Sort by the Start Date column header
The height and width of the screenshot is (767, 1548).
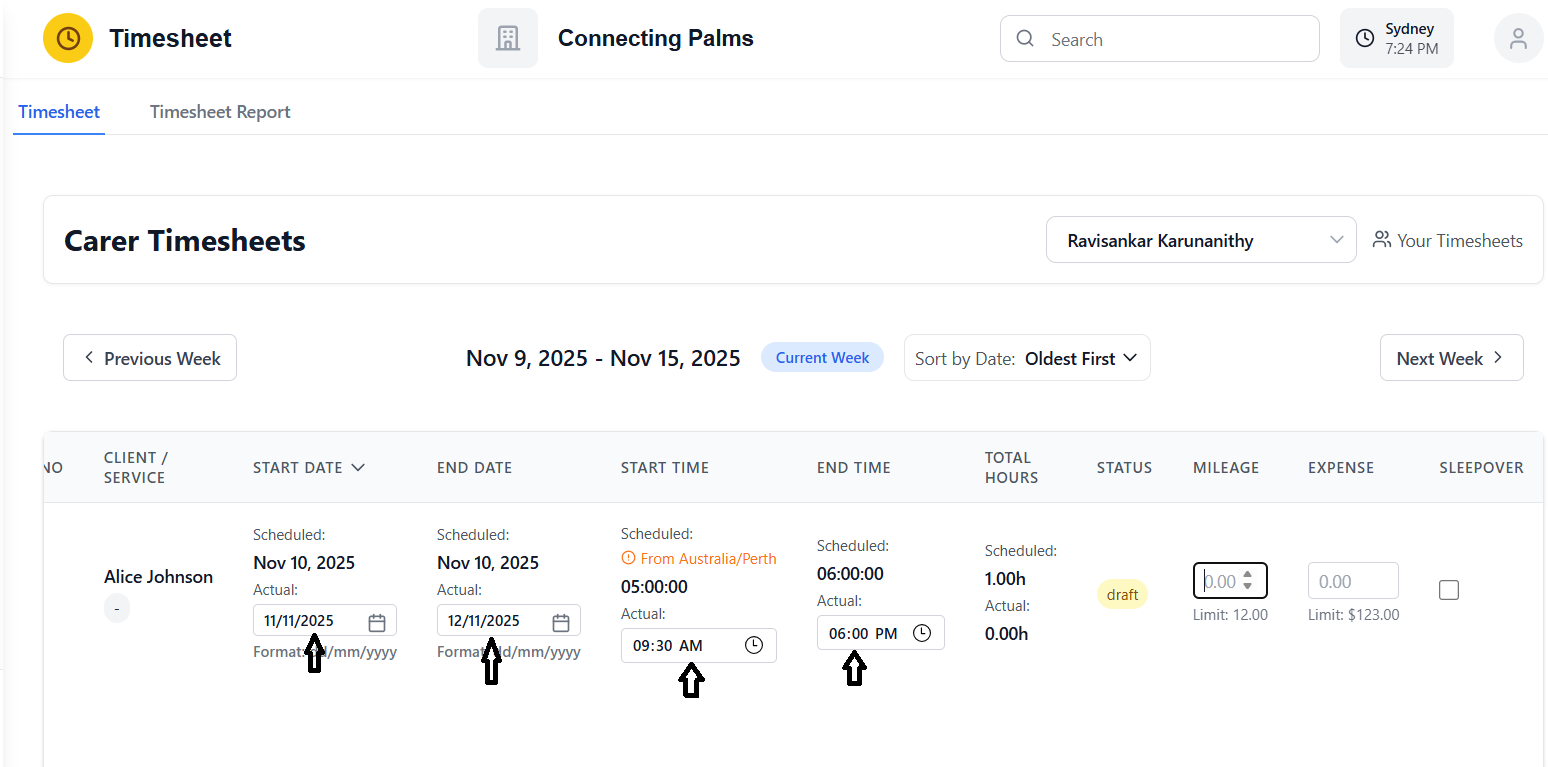tap(308, 467)
